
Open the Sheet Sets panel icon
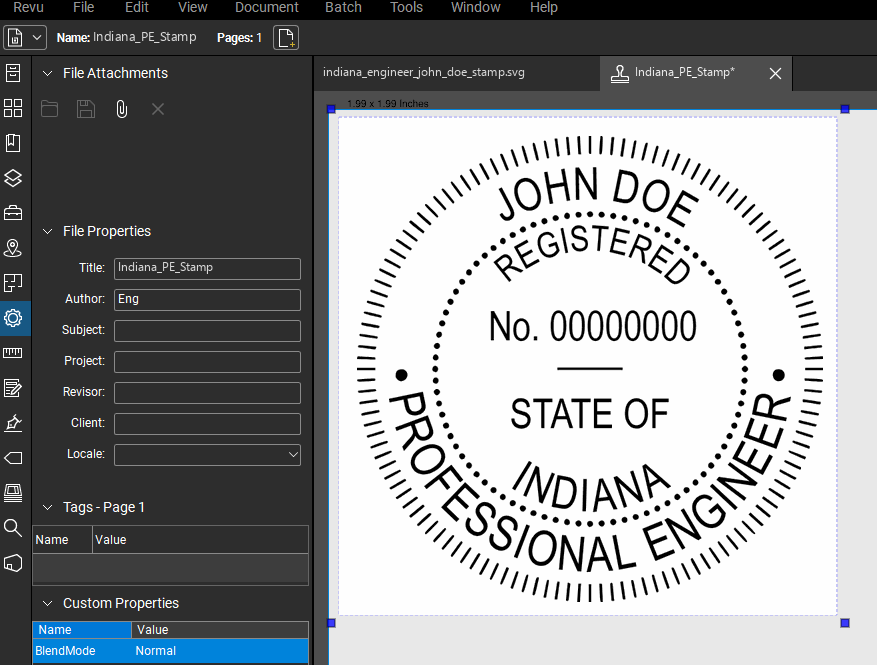[x=13, y=283]
